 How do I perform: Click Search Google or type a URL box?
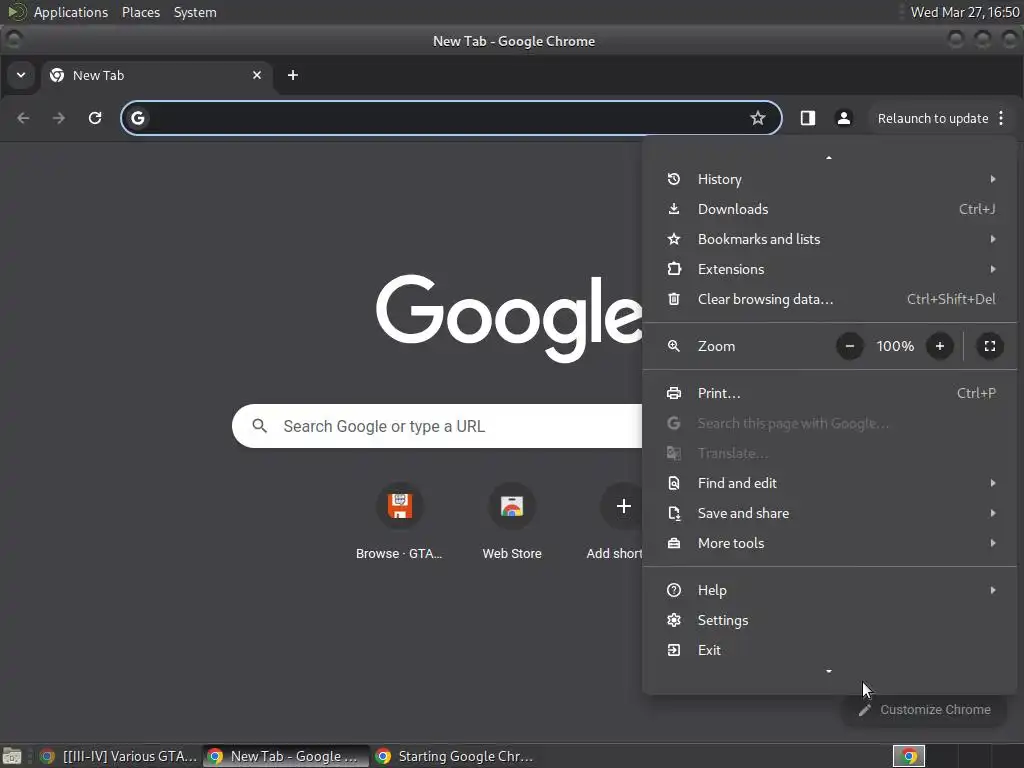[437, 426]
